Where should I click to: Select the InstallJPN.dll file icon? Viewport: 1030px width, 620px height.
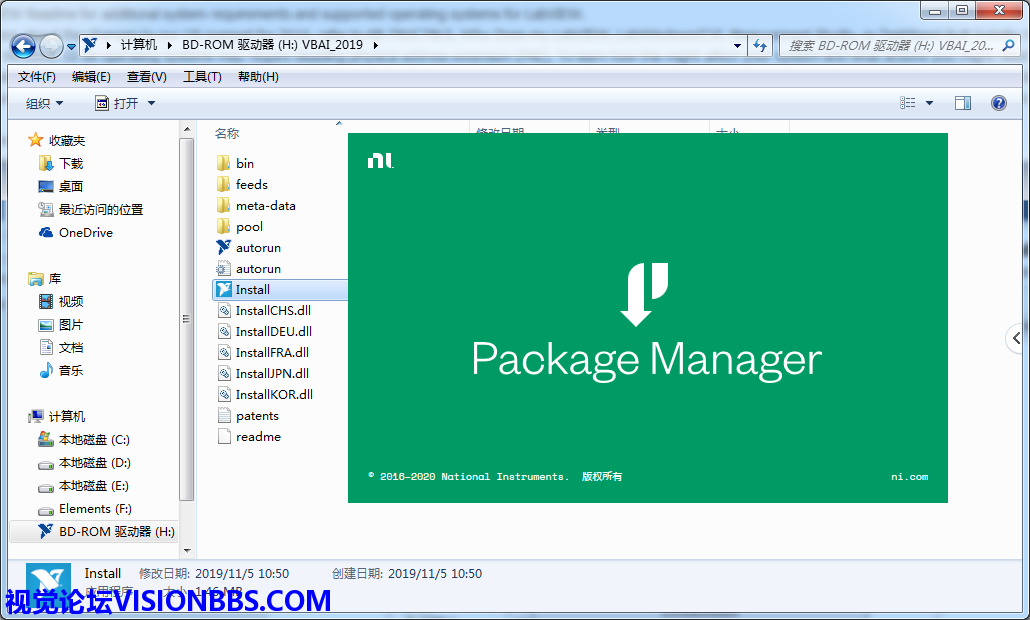tap(224, 373)
